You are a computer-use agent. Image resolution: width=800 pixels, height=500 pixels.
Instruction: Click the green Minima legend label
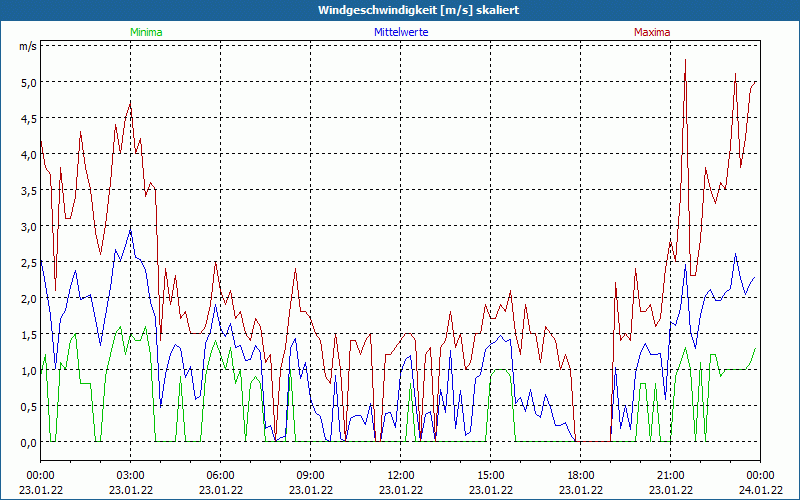click(x=145, y=32)
